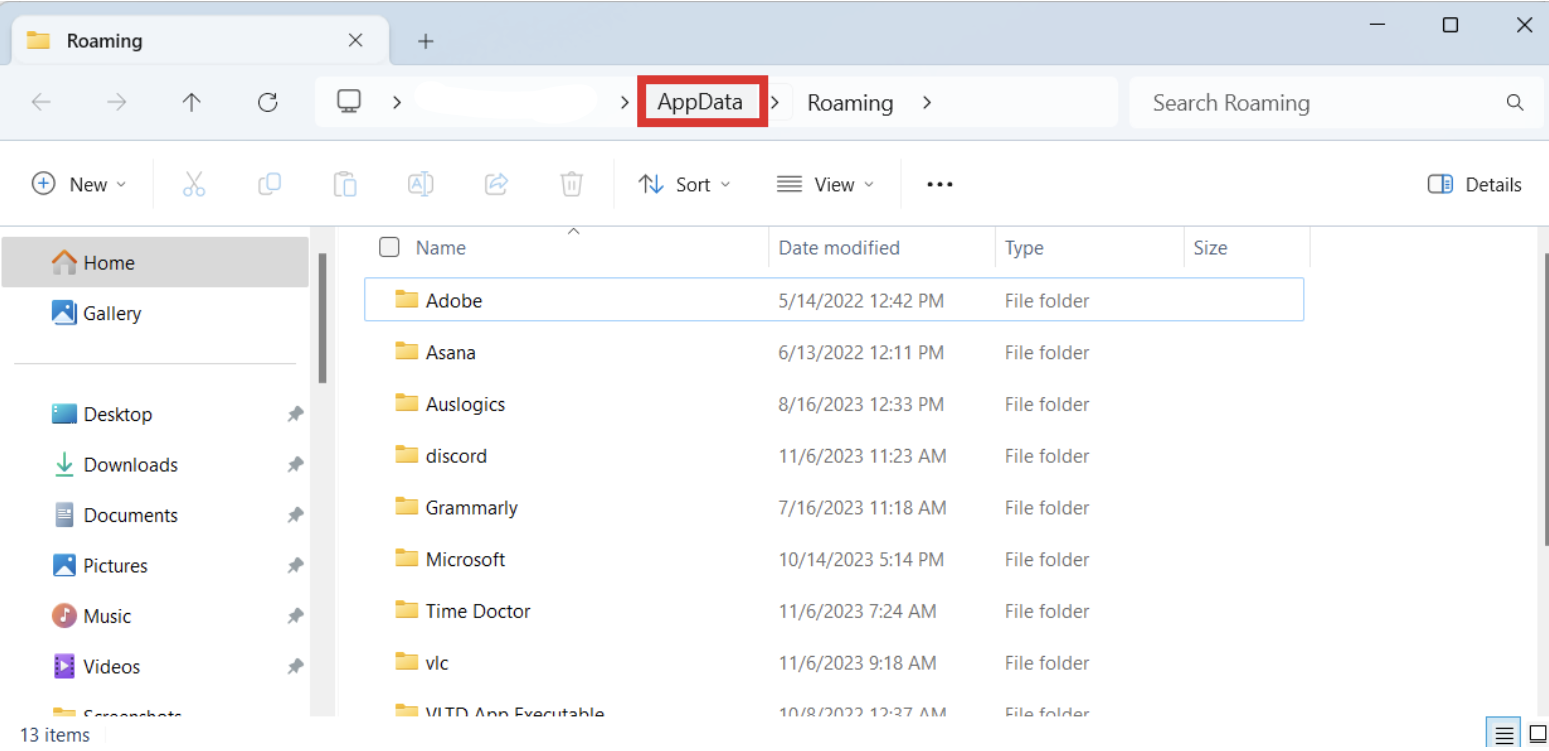This screenshot has height=751, width=1549.
Task: Open a new File Explorer tab
Action: coord(425,41)
